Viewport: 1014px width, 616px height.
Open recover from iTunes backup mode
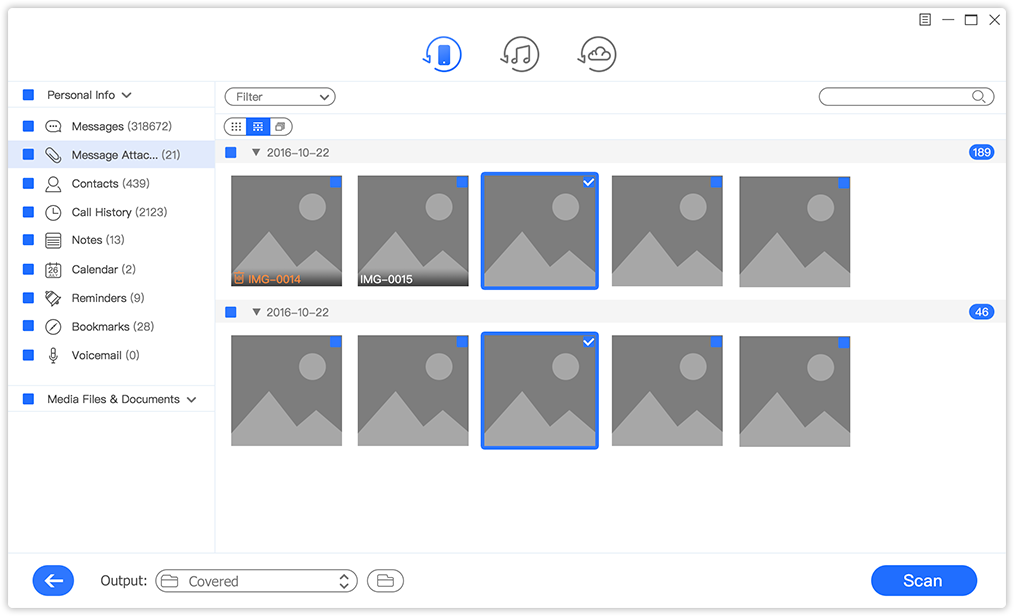pyautogui.click(x=520, y=54)
